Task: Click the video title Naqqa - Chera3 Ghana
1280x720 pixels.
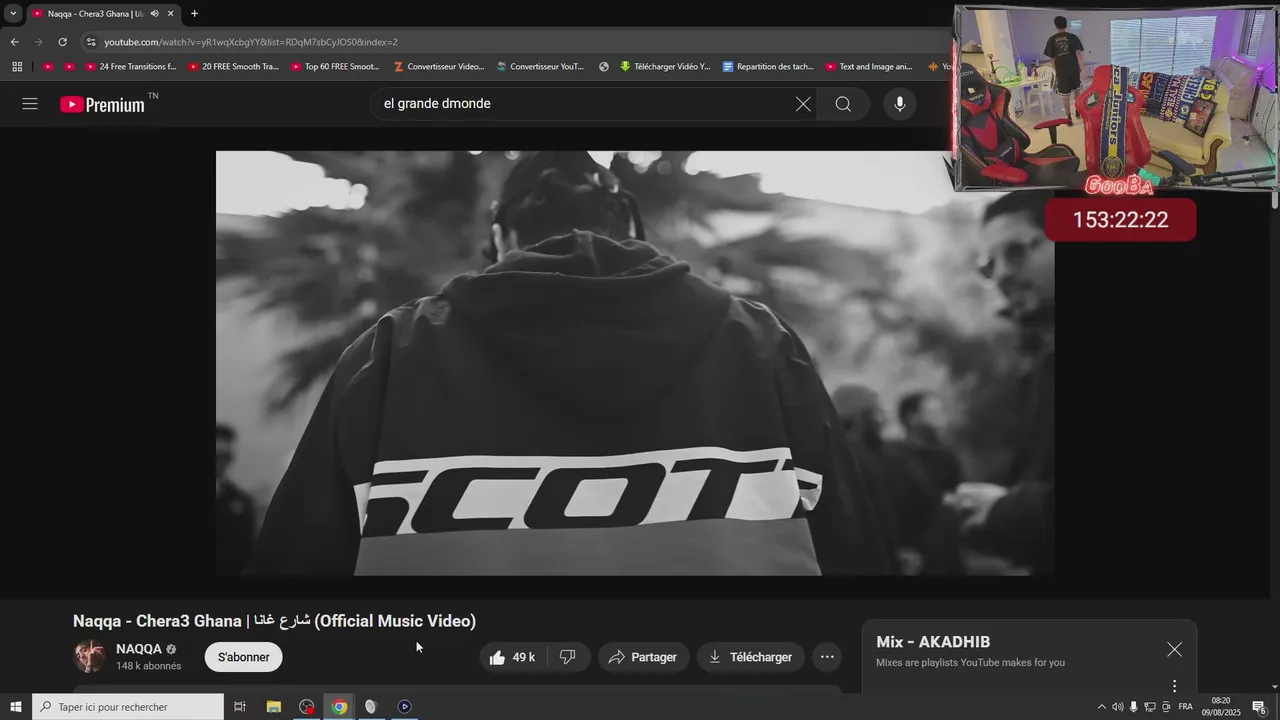Action: pyautogui.click(x=274, y=621)
